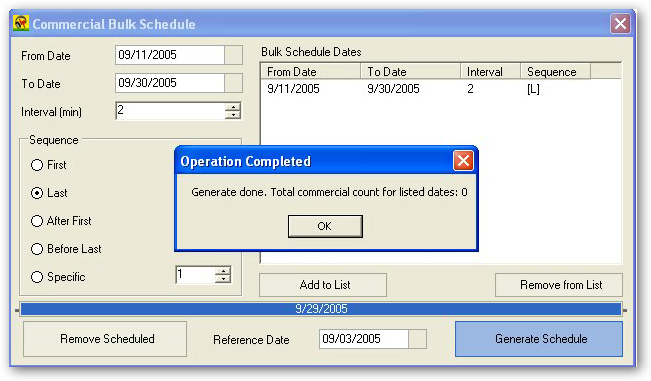Sort by the To Date column header
The image size is (651, 381).
[x=411, y=71]
